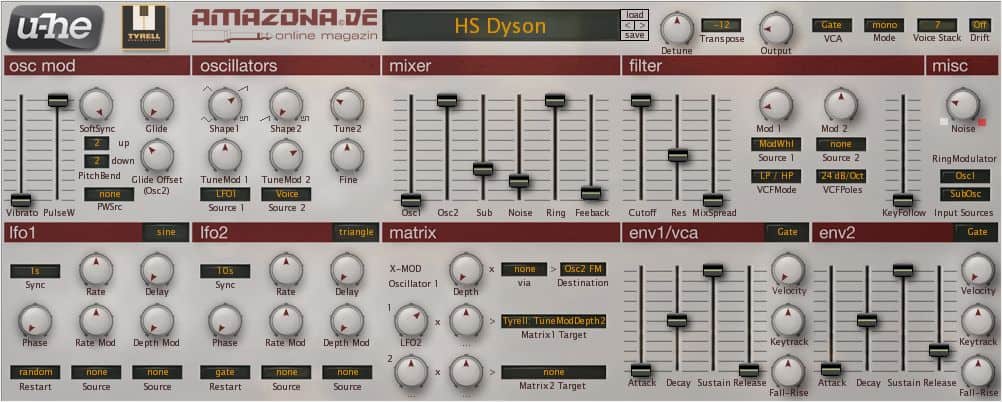Viewport: 1002px width, 402px height.
Task: Click the PulseW slider handle
Action: coord(58,100)
